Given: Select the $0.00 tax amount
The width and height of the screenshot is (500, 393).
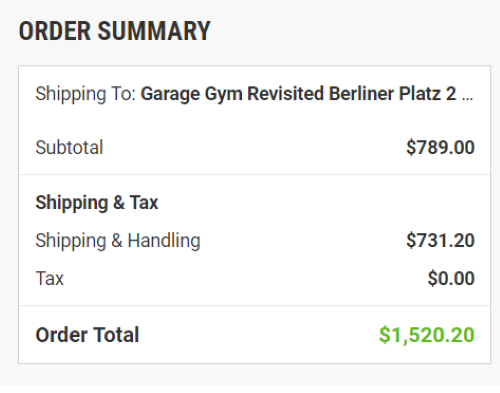Looking at the screenshot, I should point(451,278).
